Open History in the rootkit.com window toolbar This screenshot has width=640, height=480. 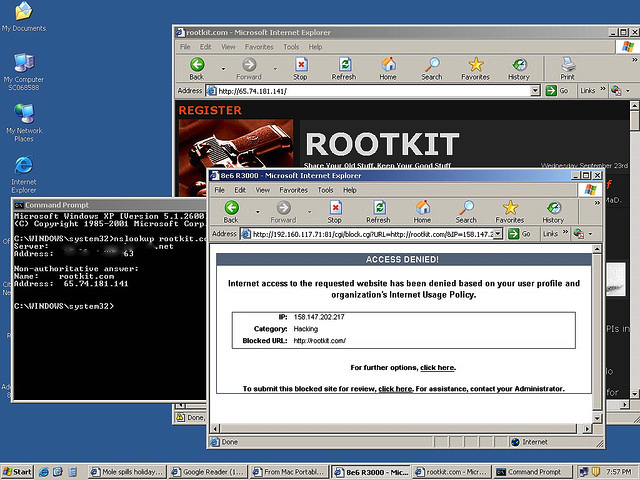coord(519,69)
